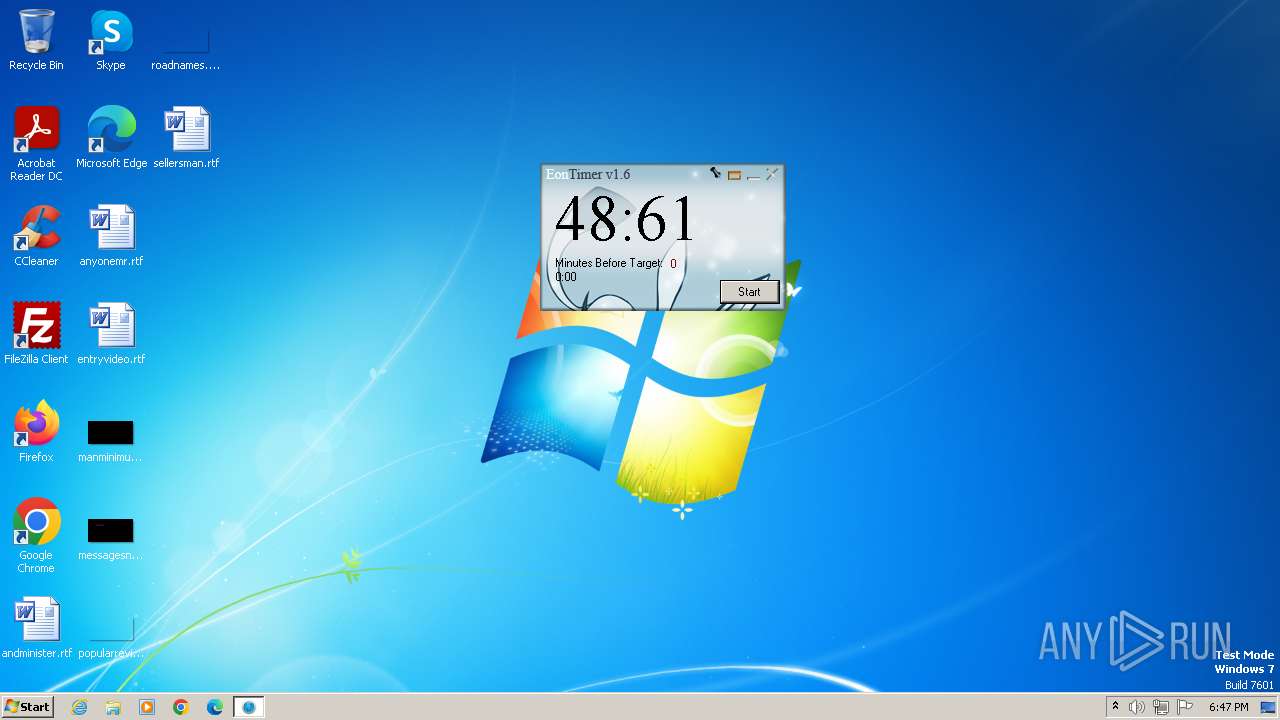This screenshot has height=720, width=1280.
Task: Click the network tray icon
Action: 1161,707
